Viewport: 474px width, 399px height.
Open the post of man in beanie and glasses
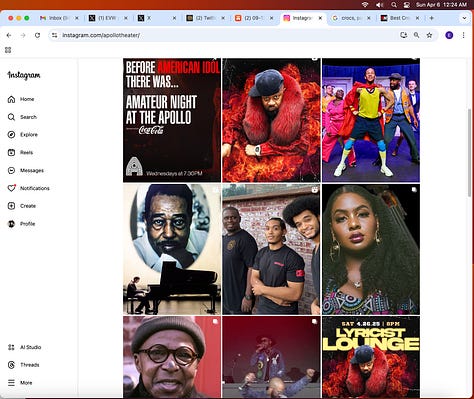172,357
